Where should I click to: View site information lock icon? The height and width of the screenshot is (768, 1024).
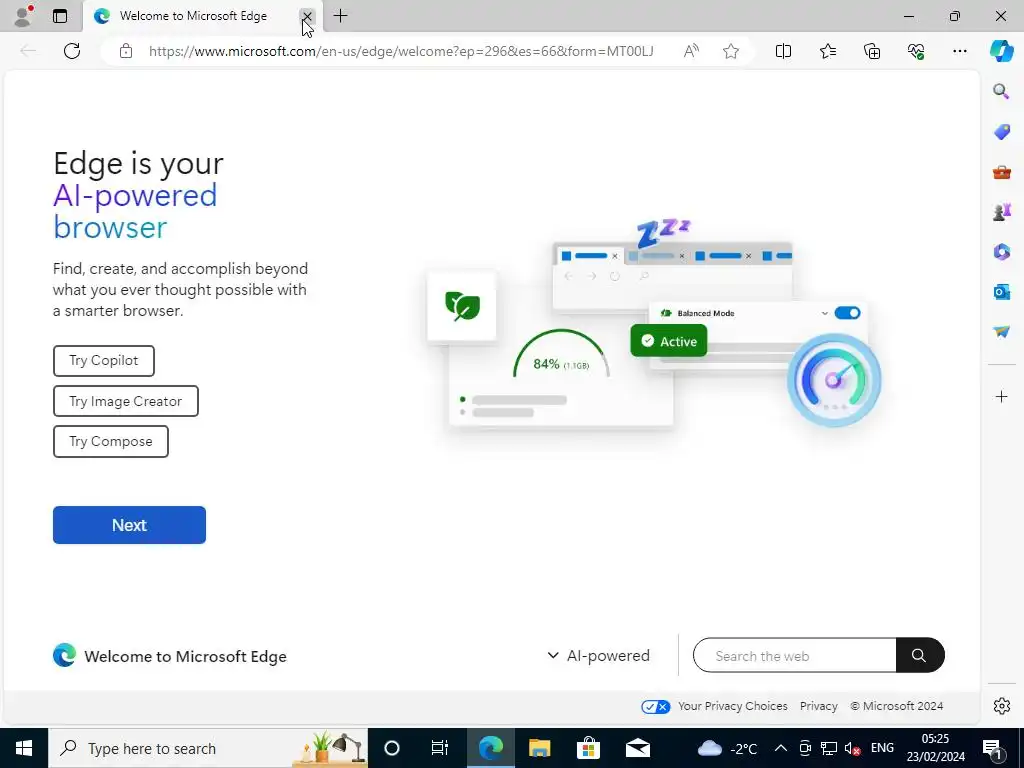pyautogui.click(x=126, y=51)
